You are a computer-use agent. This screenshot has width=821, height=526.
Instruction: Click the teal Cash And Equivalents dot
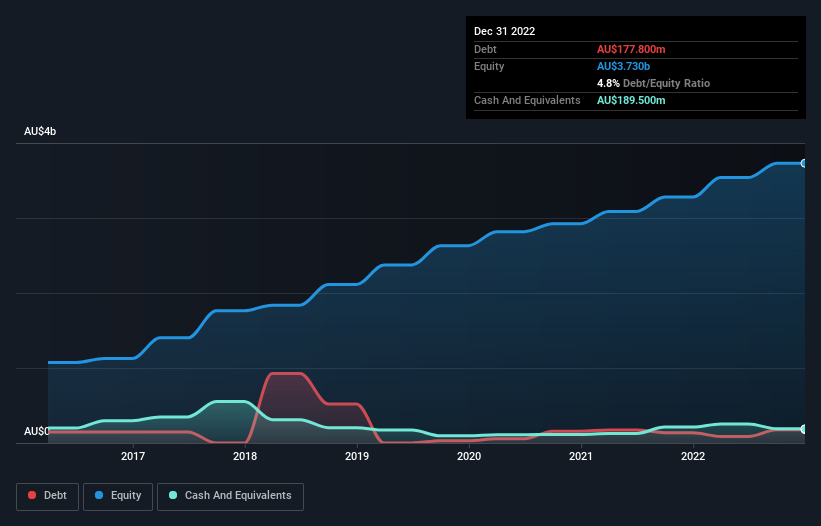pyautogui.click(x=173, y=495)
